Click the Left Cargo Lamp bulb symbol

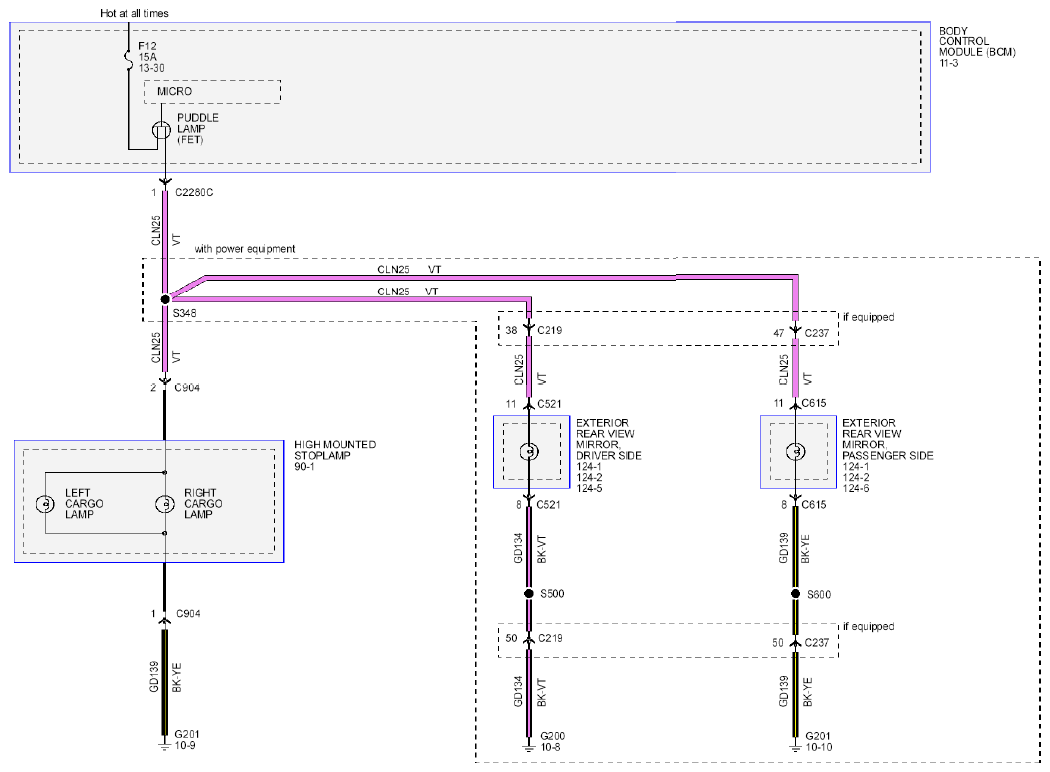point(45,504)
